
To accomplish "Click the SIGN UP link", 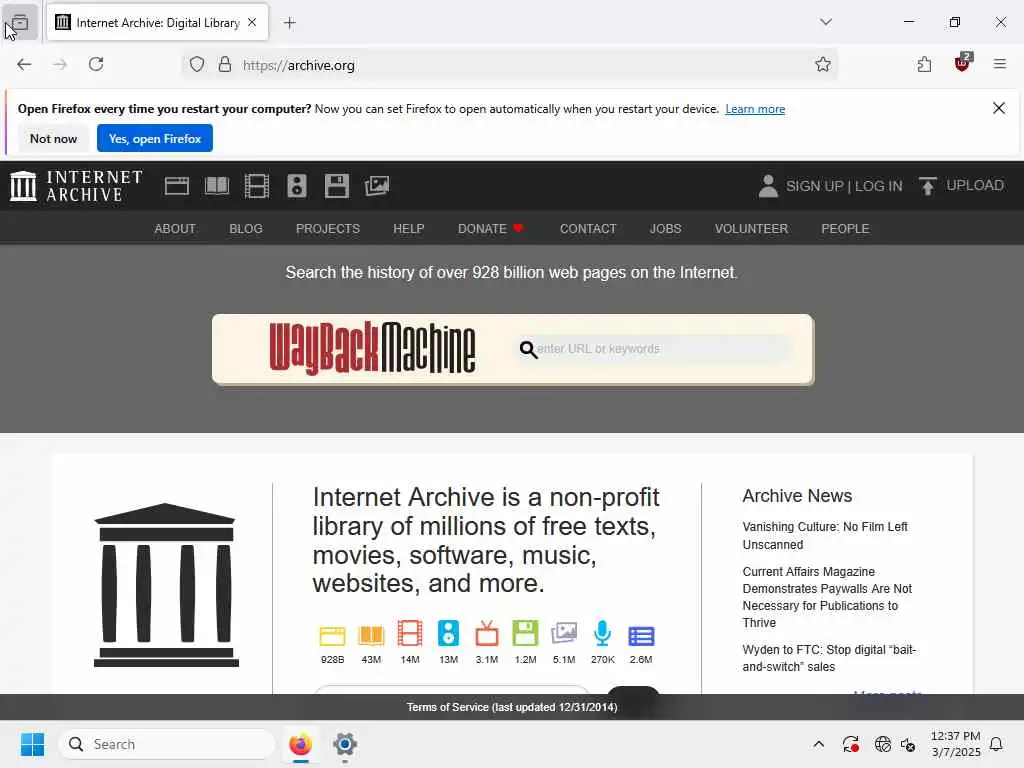I will (814, 186).
